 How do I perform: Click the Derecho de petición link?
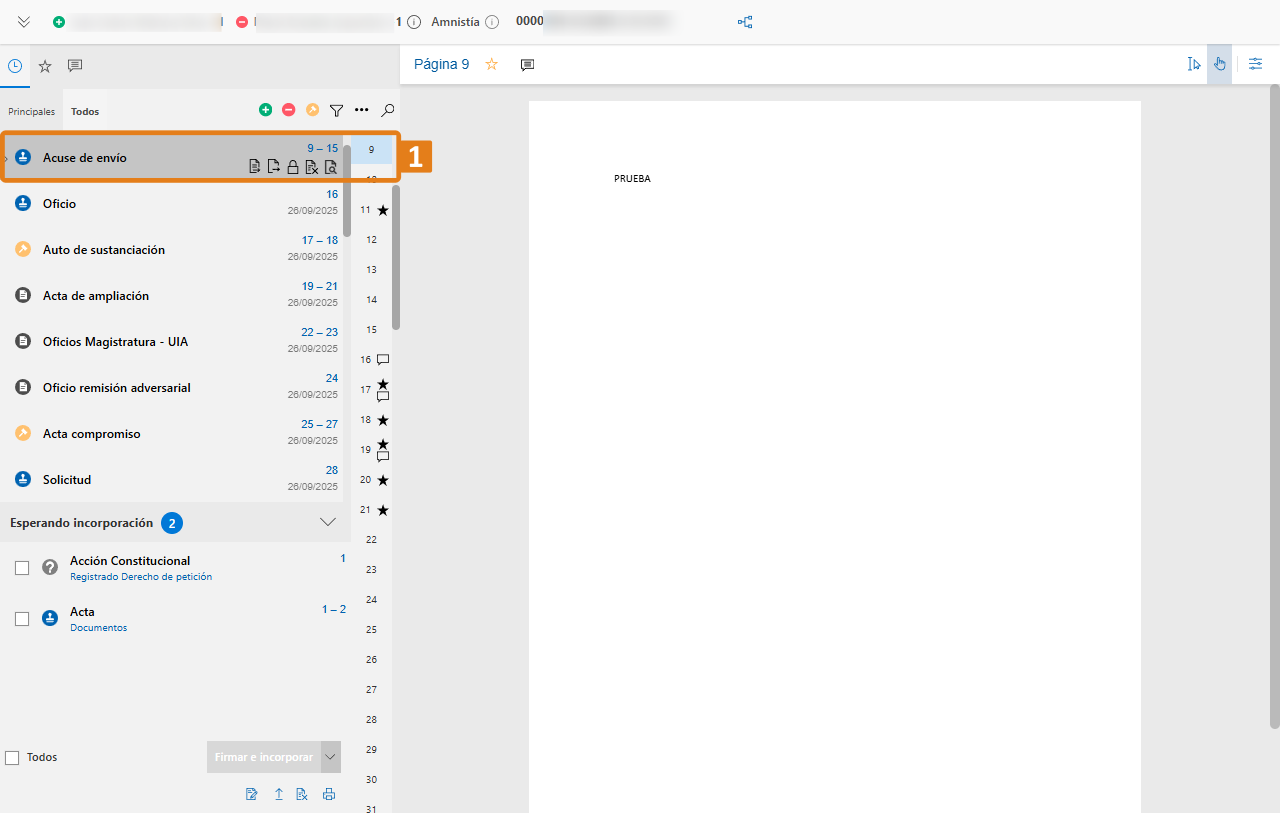pos(166,577)
